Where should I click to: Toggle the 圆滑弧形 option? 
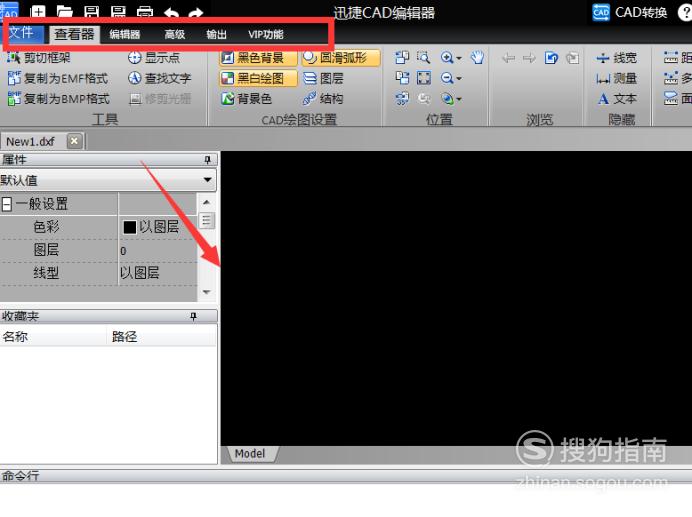[x=341, y=58]
